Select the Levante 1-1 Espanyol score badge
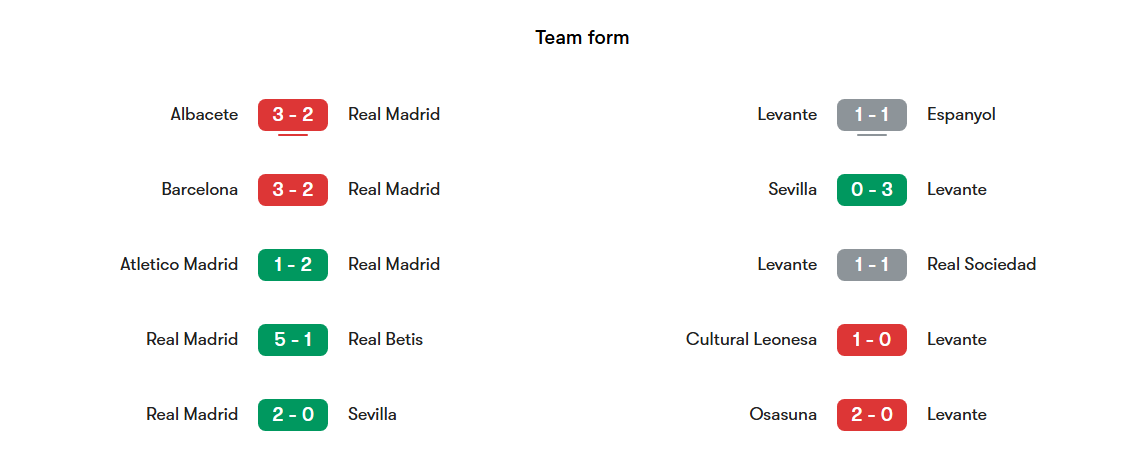This screenshot has width=1134, height=458. click(x=871, y=114)
